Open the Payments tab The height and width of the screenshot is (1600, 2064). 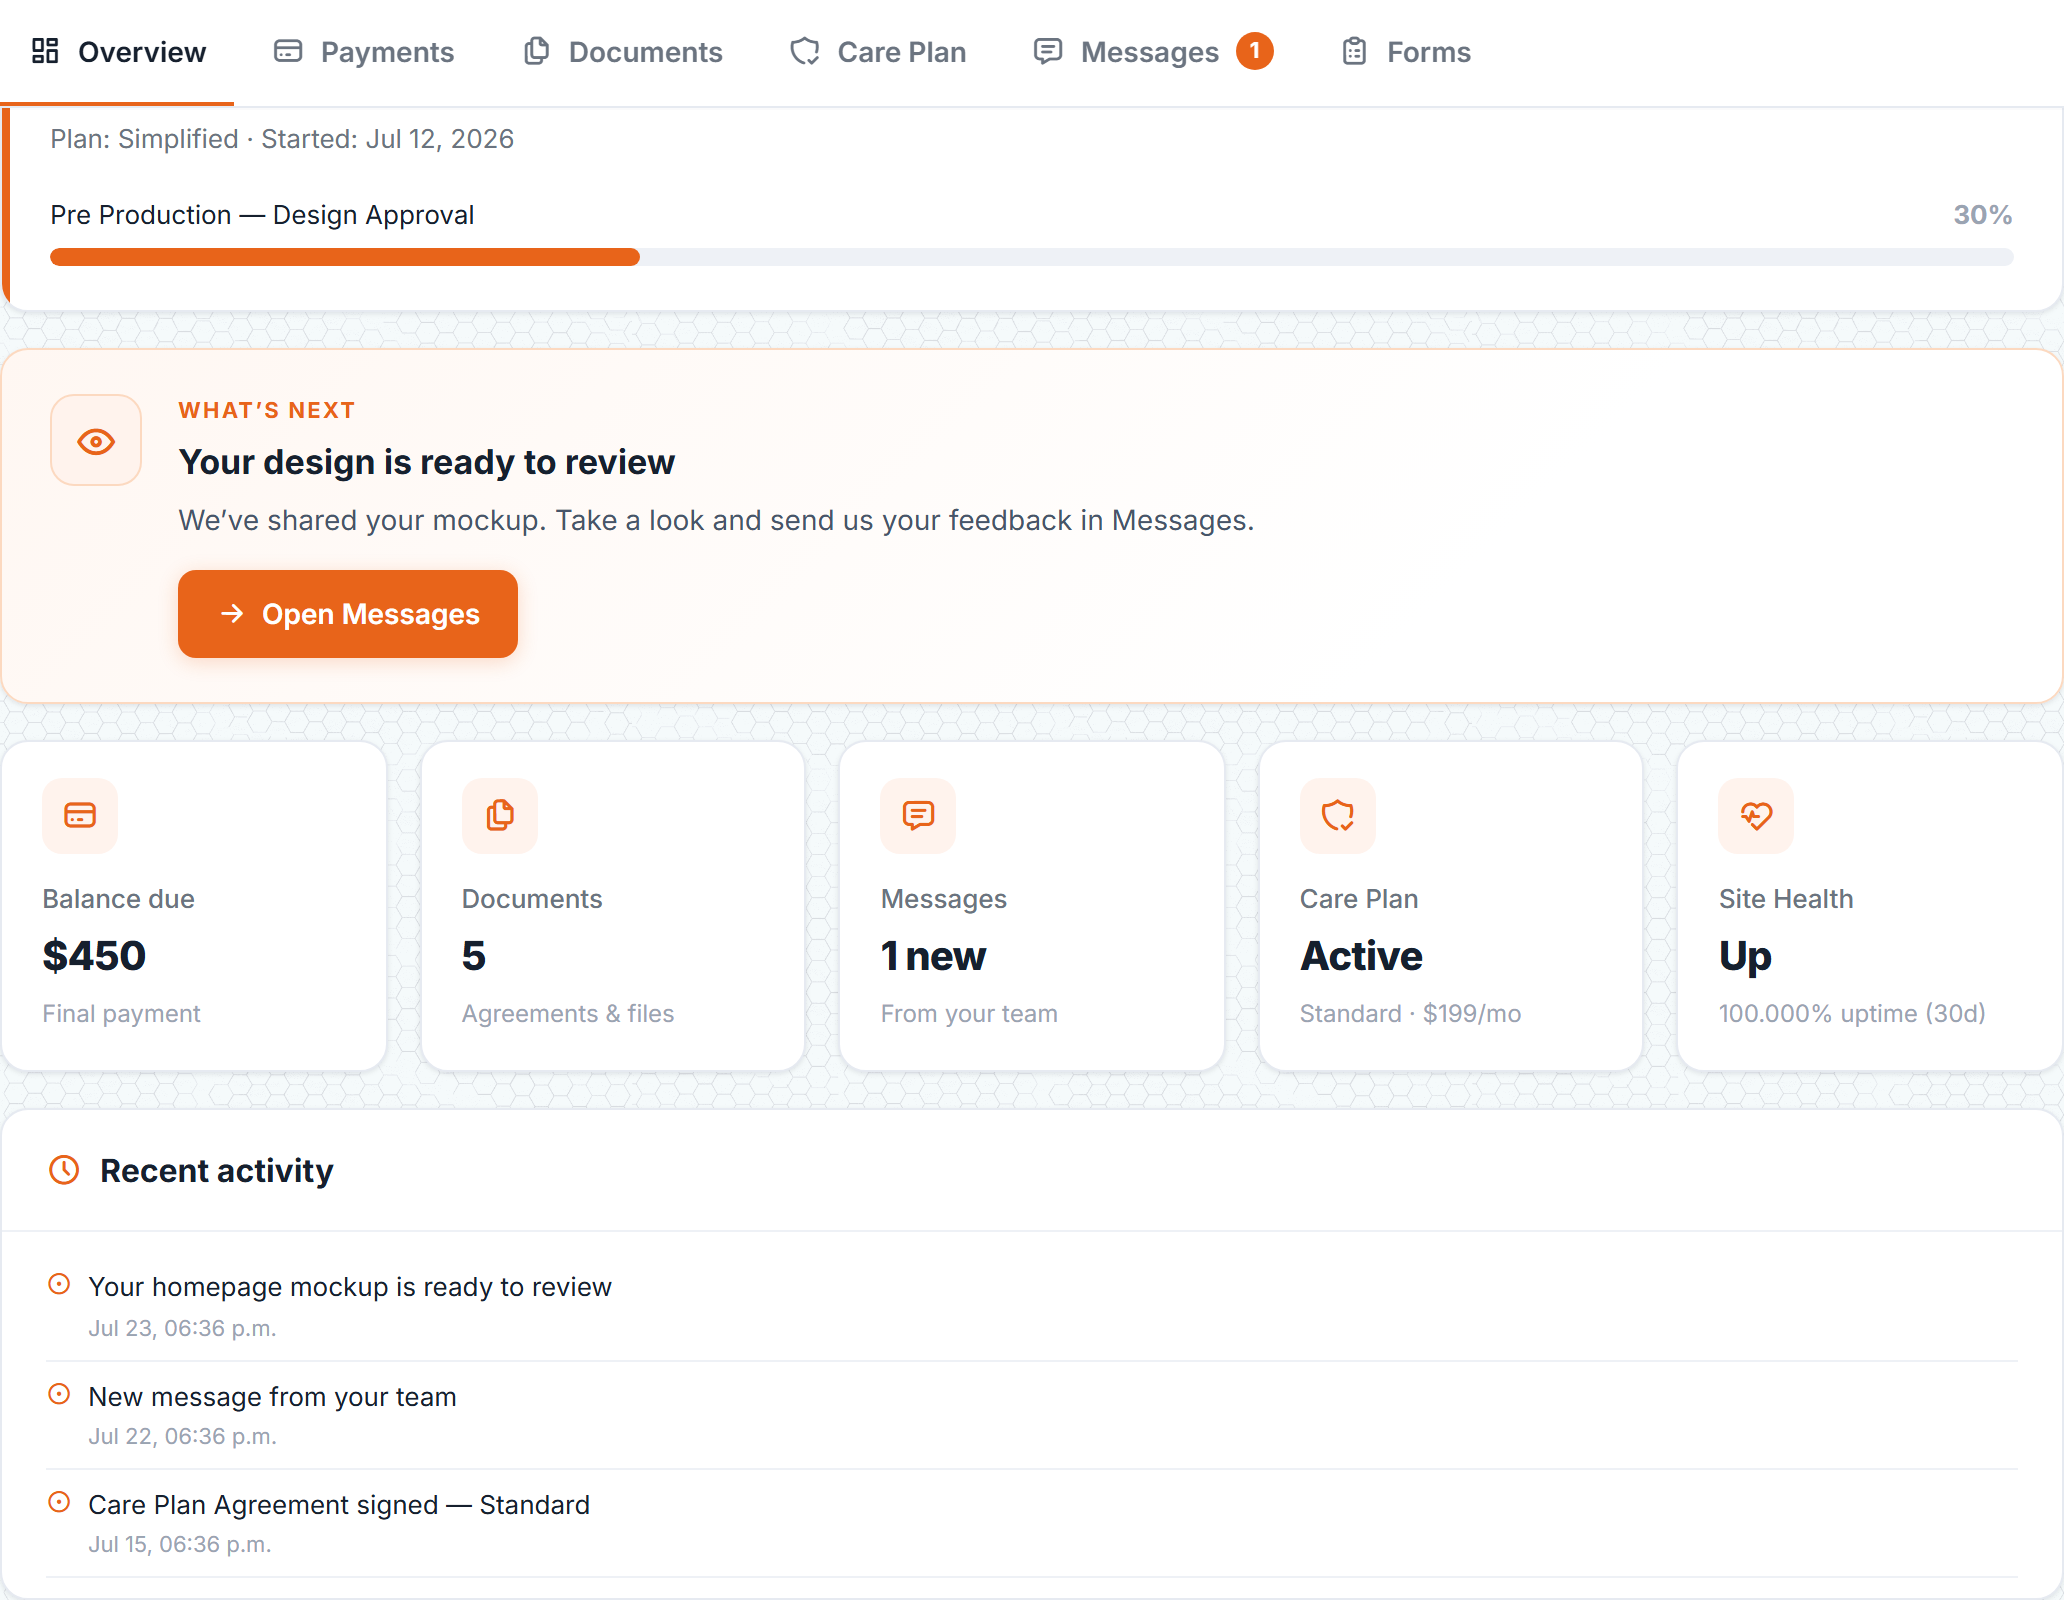click(x=364, y=52)
